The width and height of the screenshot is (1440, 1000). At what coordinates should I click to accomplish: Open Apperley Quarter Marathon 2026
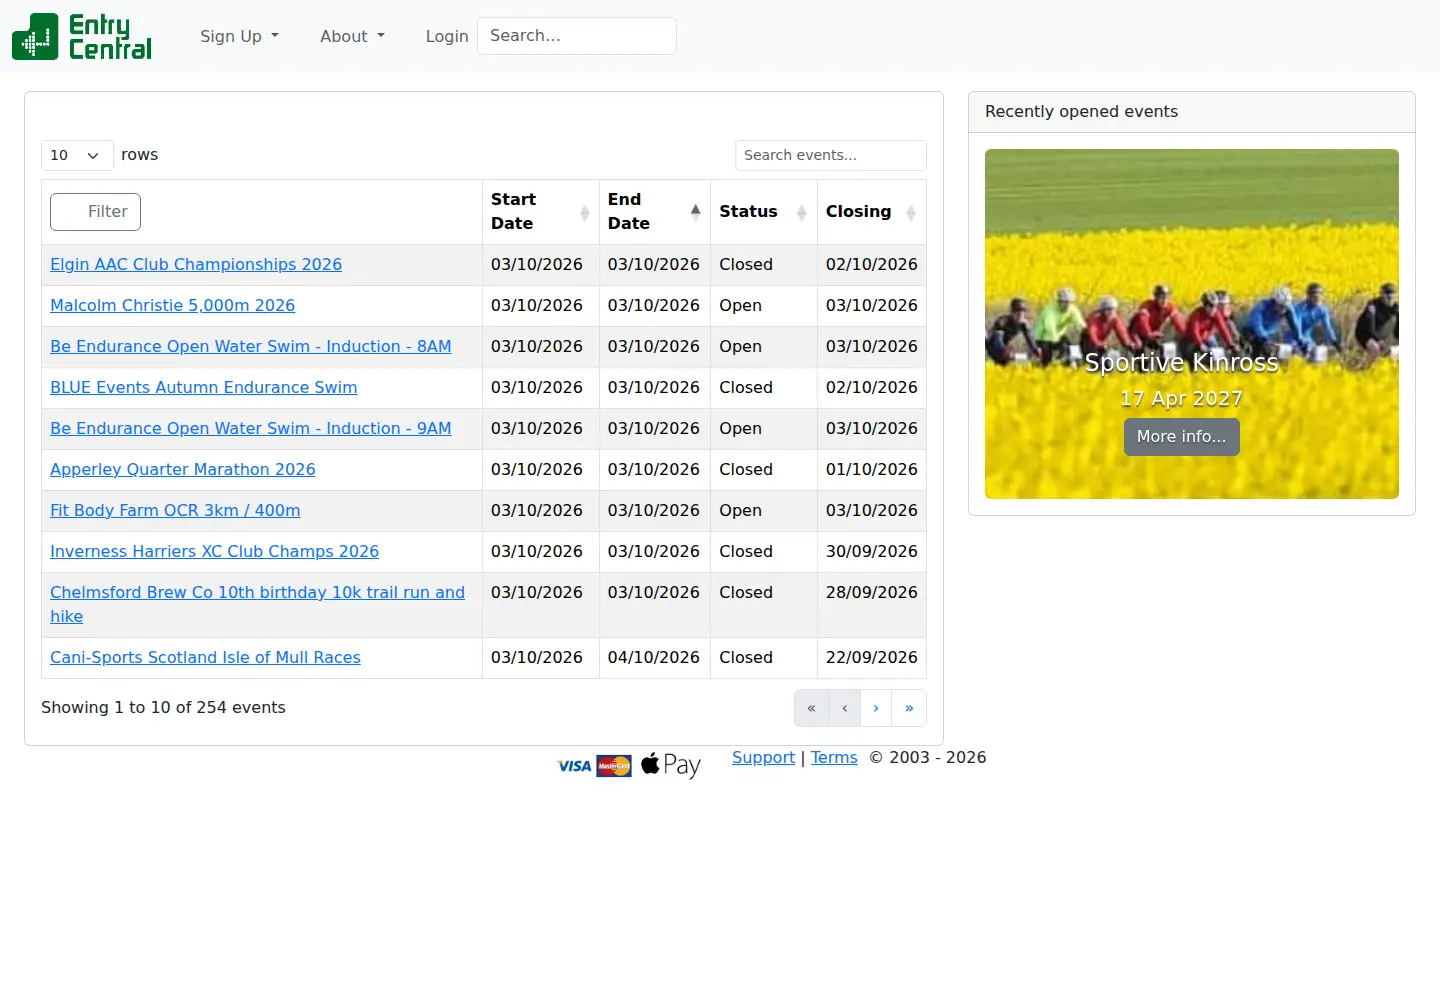[x=183, y=469]
